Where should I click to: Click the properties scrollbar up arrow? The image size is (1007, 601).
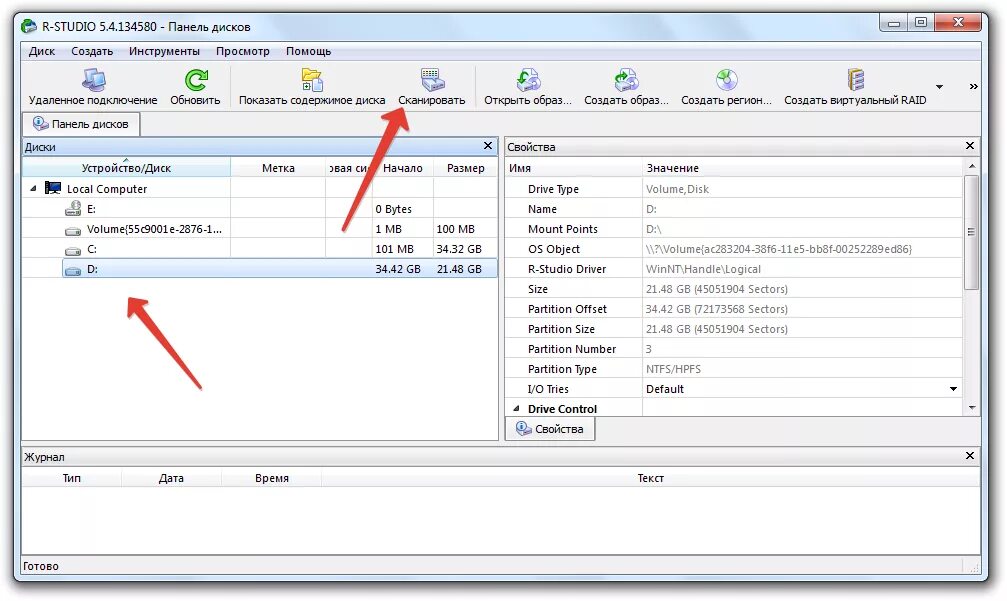(972, 166)
